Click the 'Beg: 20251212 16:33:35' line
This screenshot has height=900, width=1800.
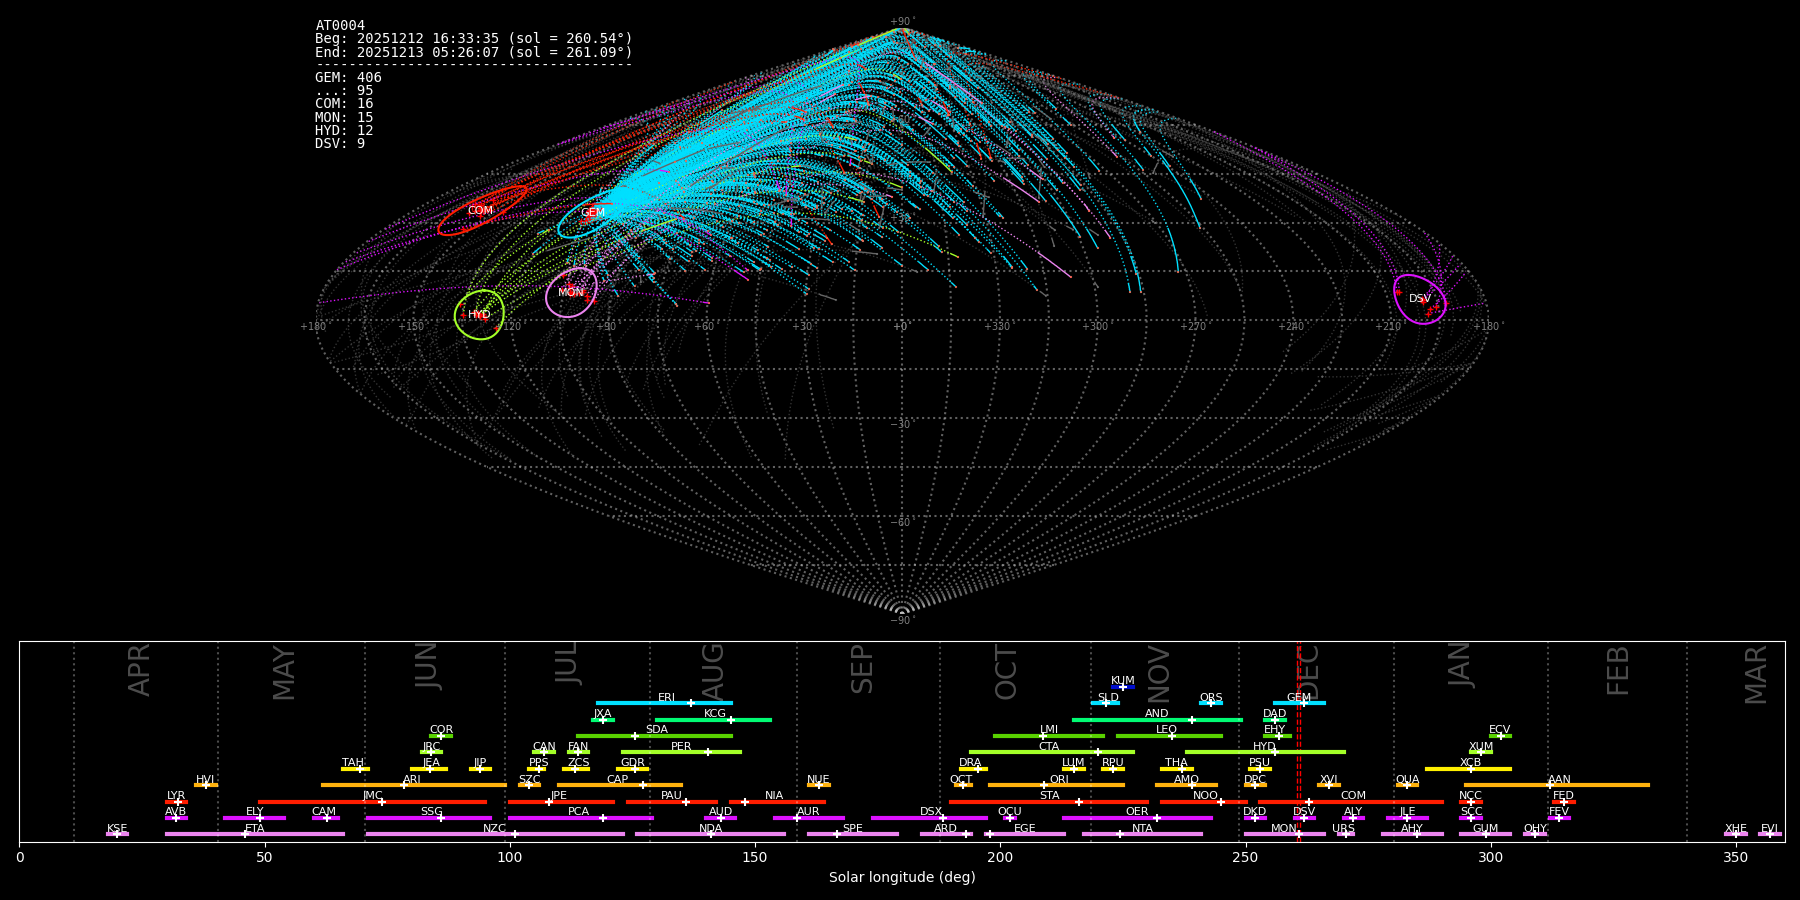click(x=474, y=39)
